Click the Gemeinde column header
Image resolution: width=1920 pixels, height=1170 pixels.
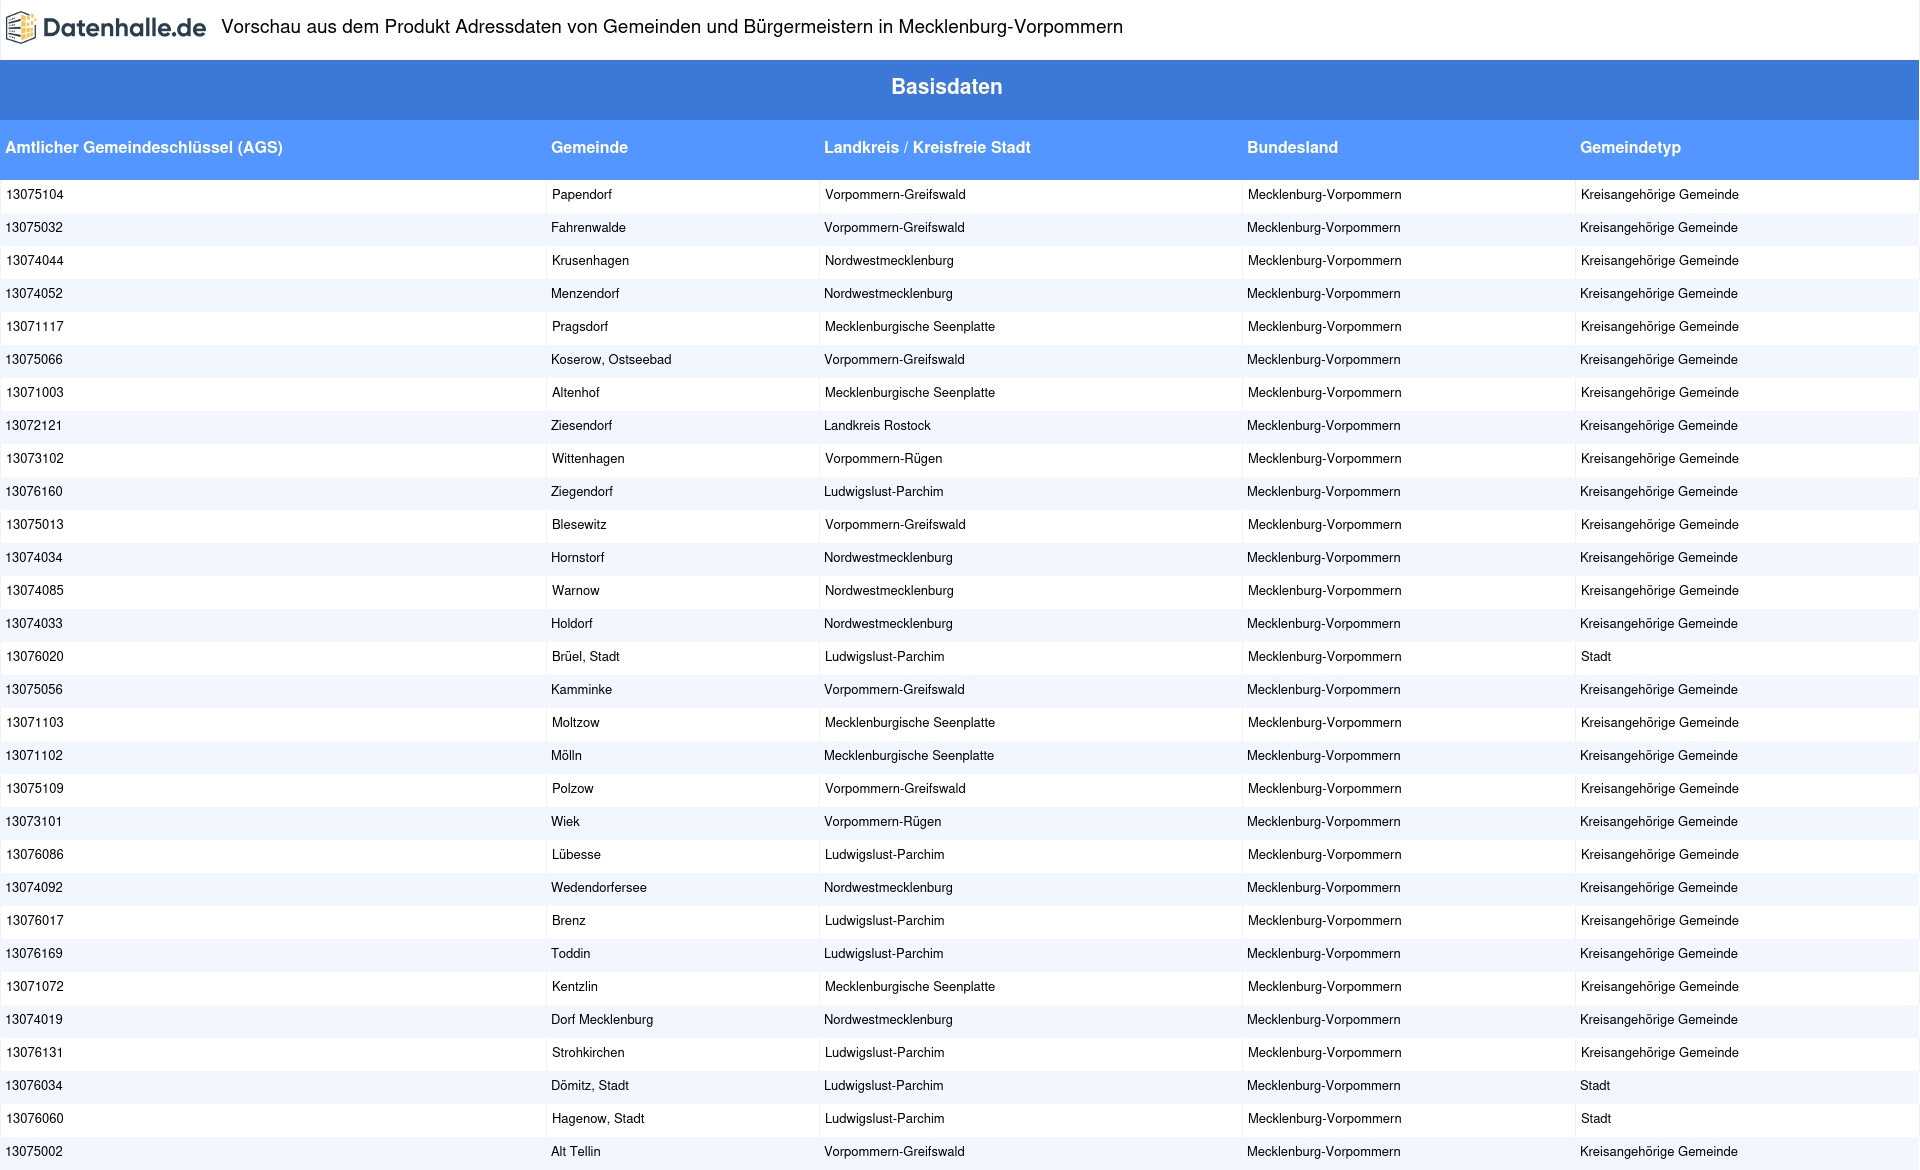point(589,147)
